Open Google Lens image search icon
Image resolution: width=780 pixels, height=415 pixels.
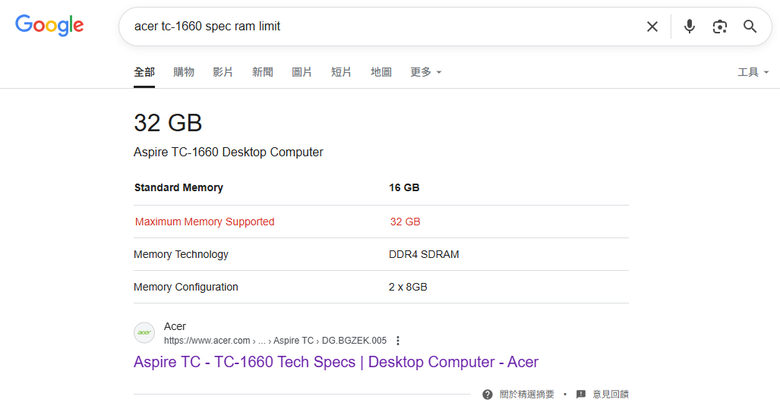pyautogui.click(x=719, y=26)
